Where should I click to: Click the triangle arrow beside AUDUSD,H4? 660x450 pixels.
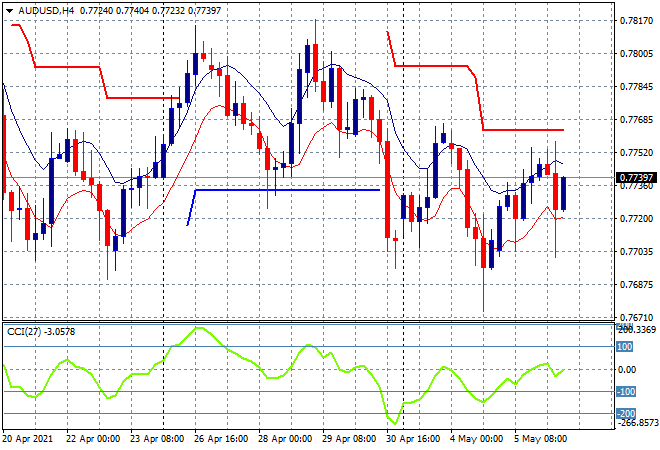coord(9,11)
